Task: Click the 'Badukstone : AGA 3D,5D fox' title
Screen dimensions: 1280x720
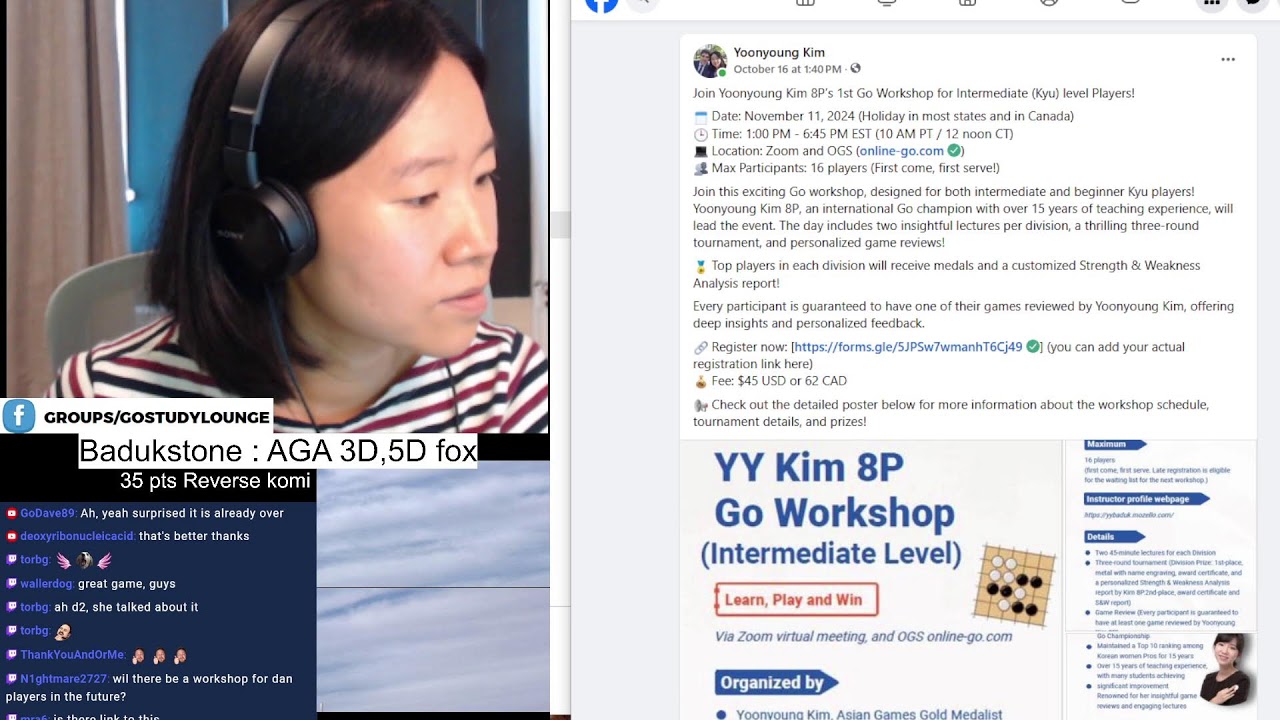Action: tap(278, 451)
